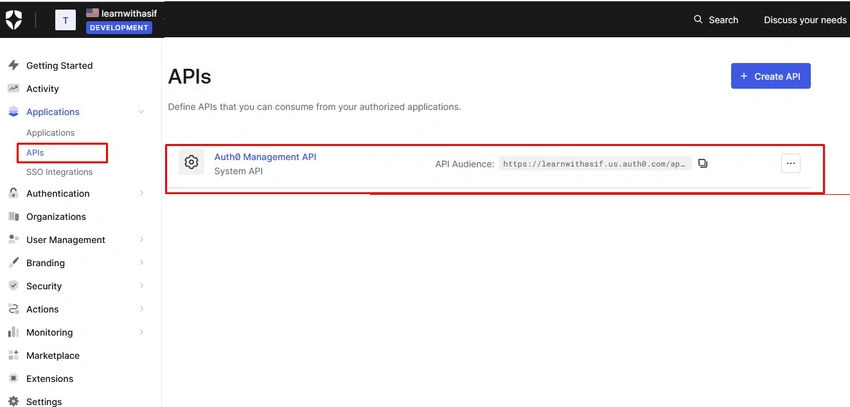Image resolution: width=850 pixels, height=407 pixels.
Task: Collapse the Applications section chevron
Action: (x=141, y=112)
